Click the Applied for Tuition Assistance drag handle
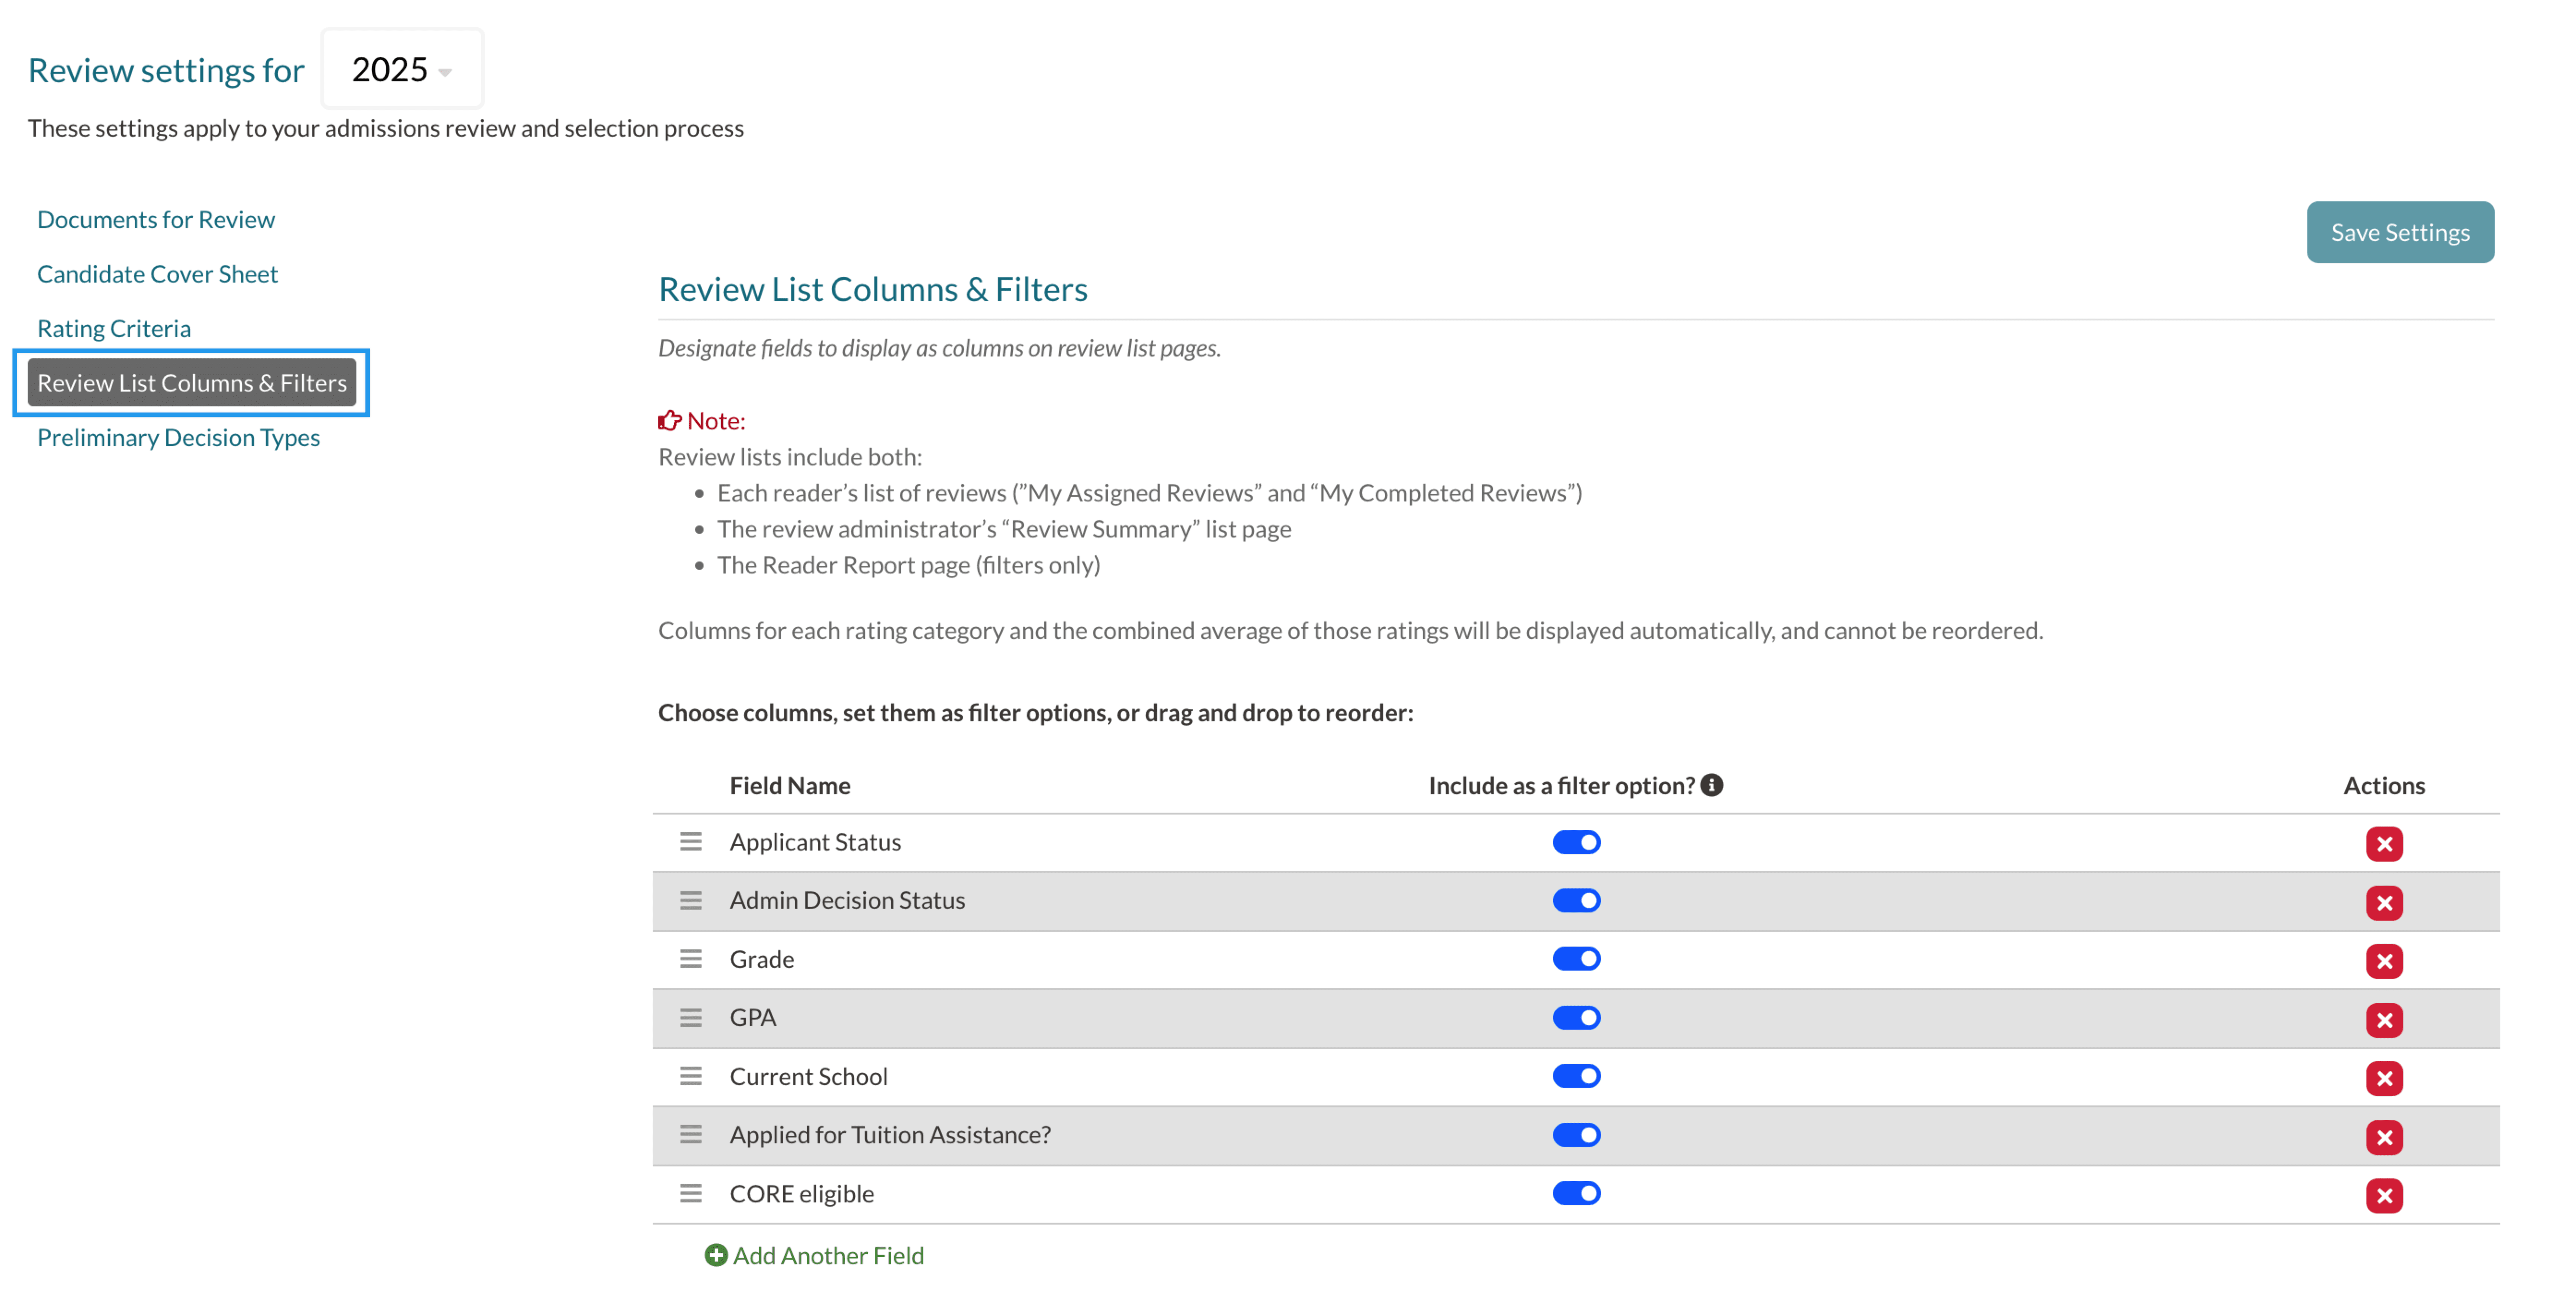 click(690, 1134)
